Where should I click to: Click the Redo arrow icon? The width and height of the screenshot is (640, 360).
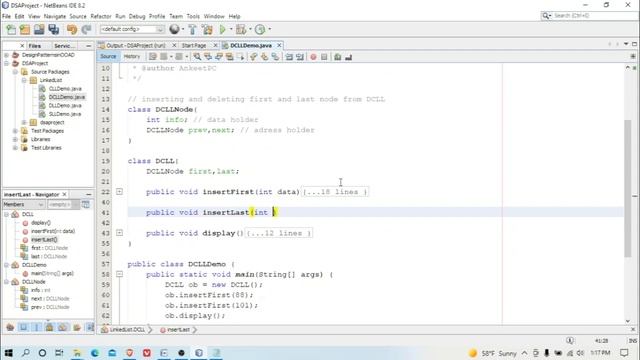(x=86, y=29)
